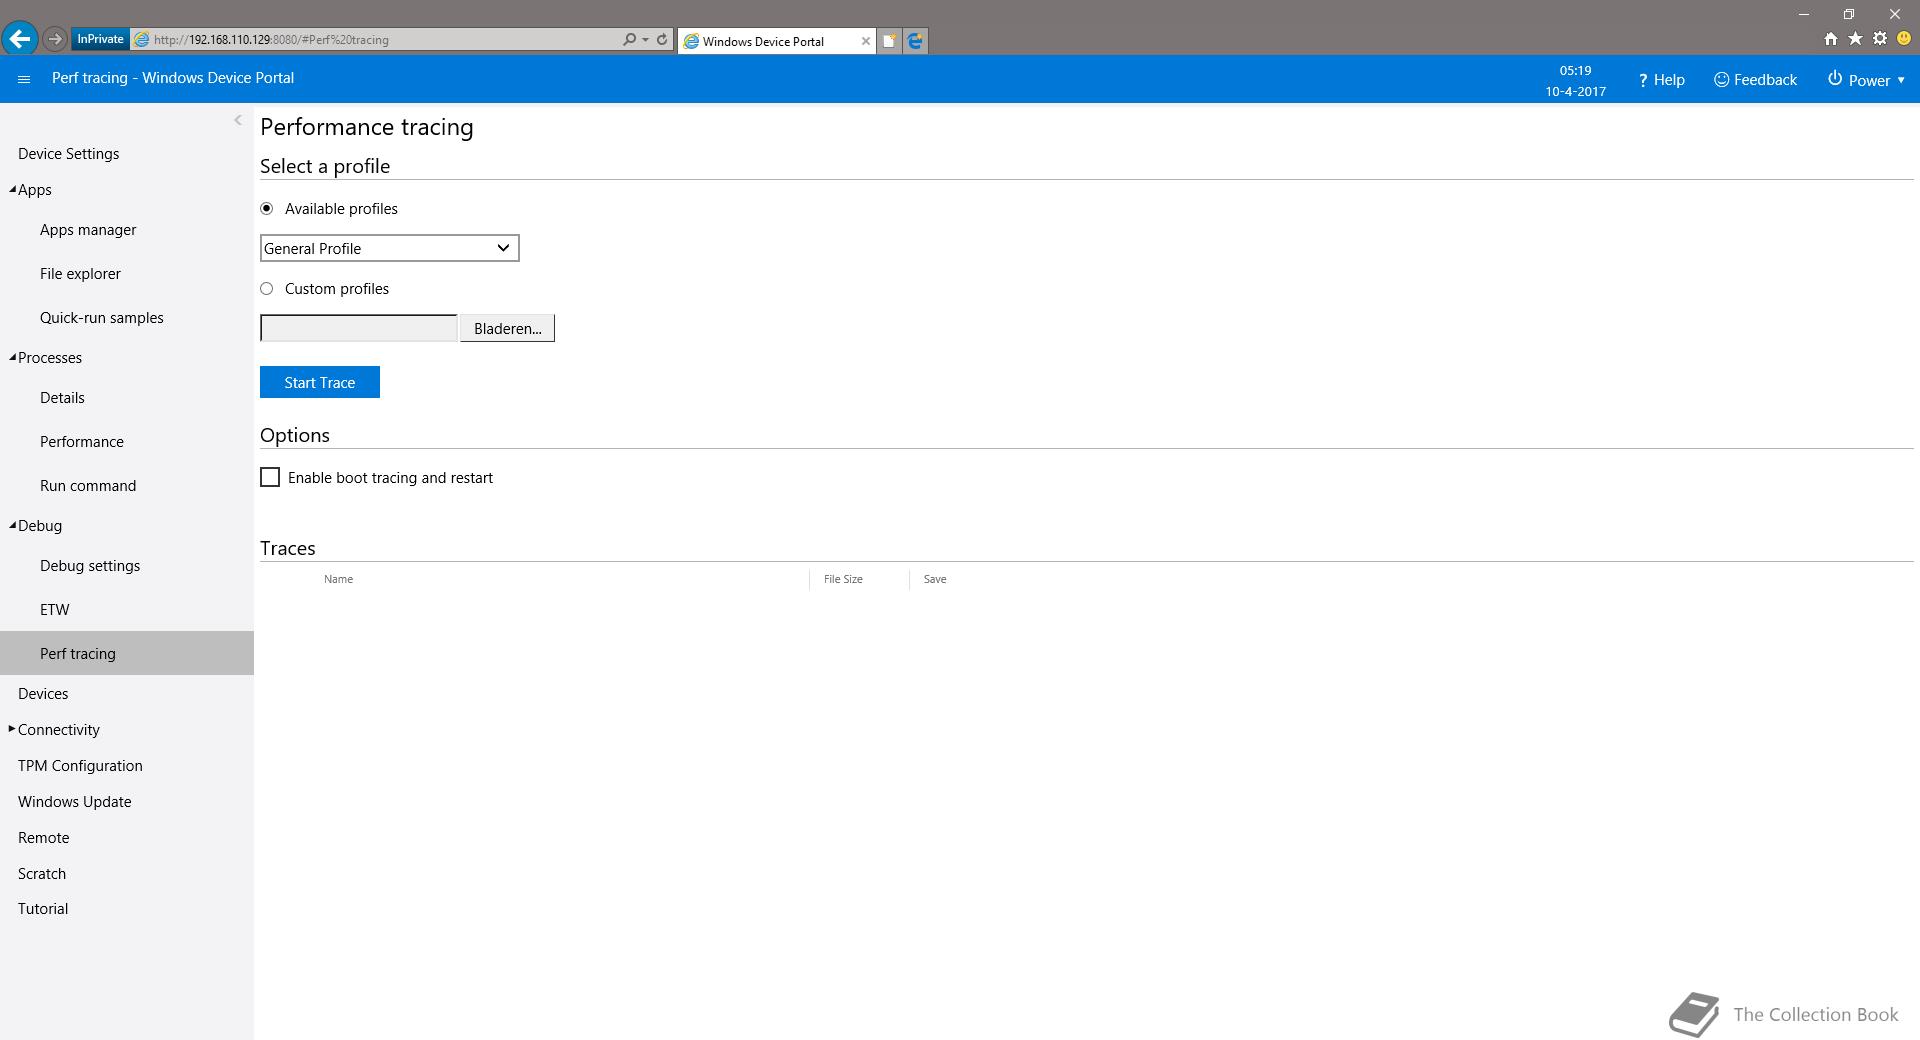The width and height of the screenshot is (1920, 1040).
Task: Enable boot tracing and restart checkbox
Action: (270, 478)
